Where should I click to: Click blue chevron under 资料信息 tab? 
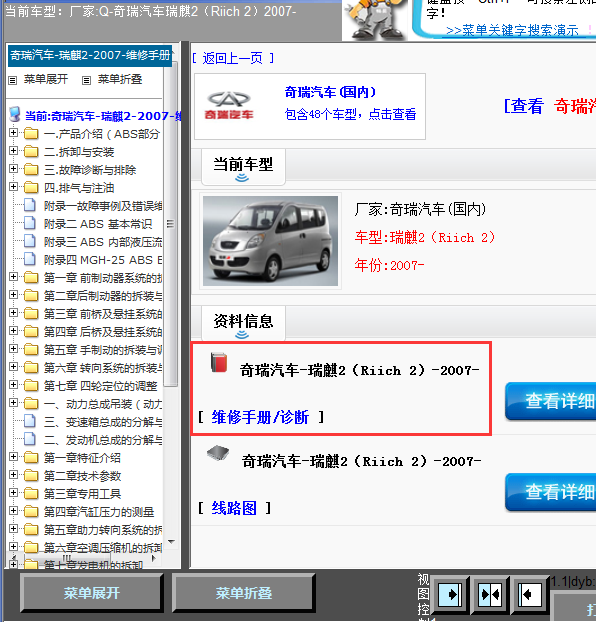242,335
